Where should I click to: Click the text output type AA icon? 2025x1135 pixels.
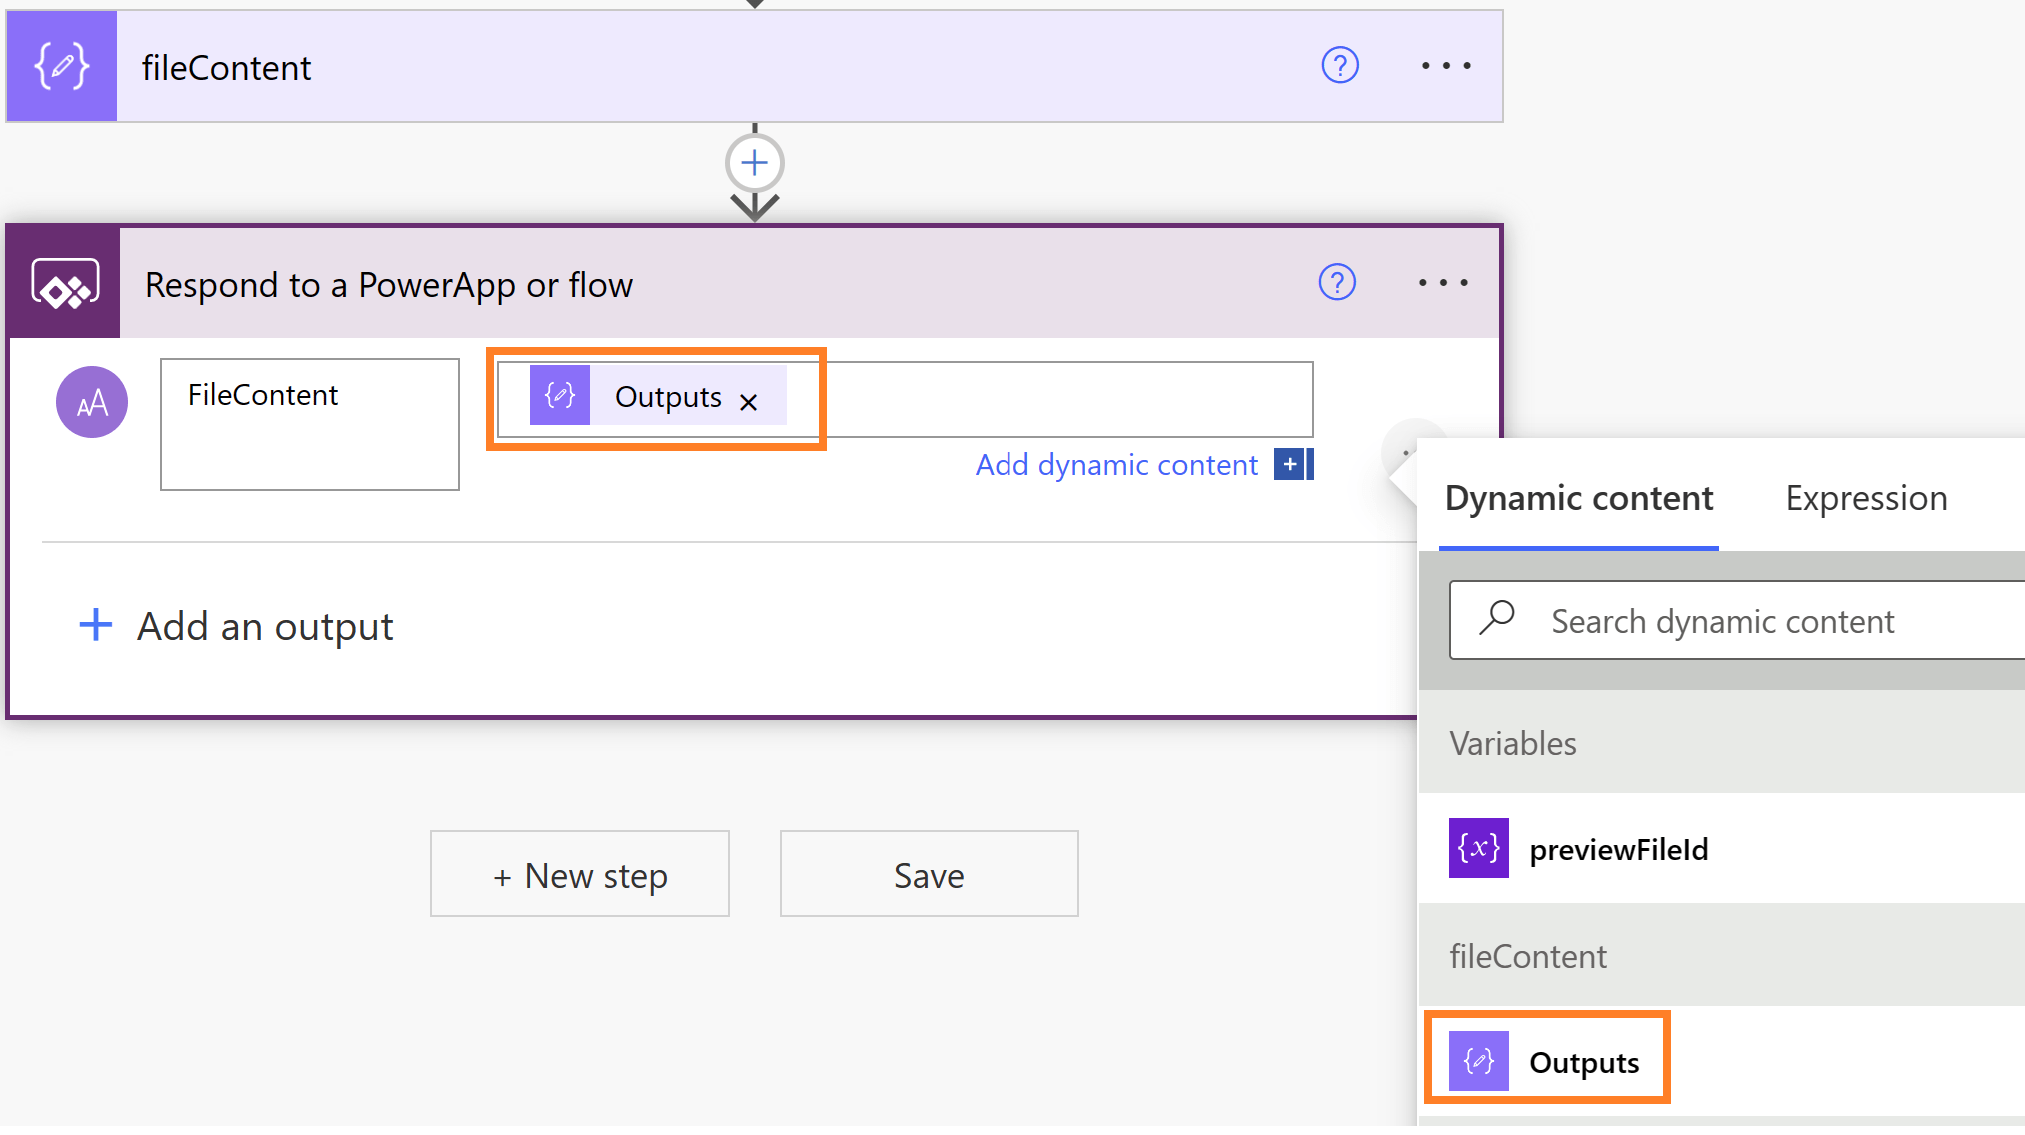pos(92,402)
